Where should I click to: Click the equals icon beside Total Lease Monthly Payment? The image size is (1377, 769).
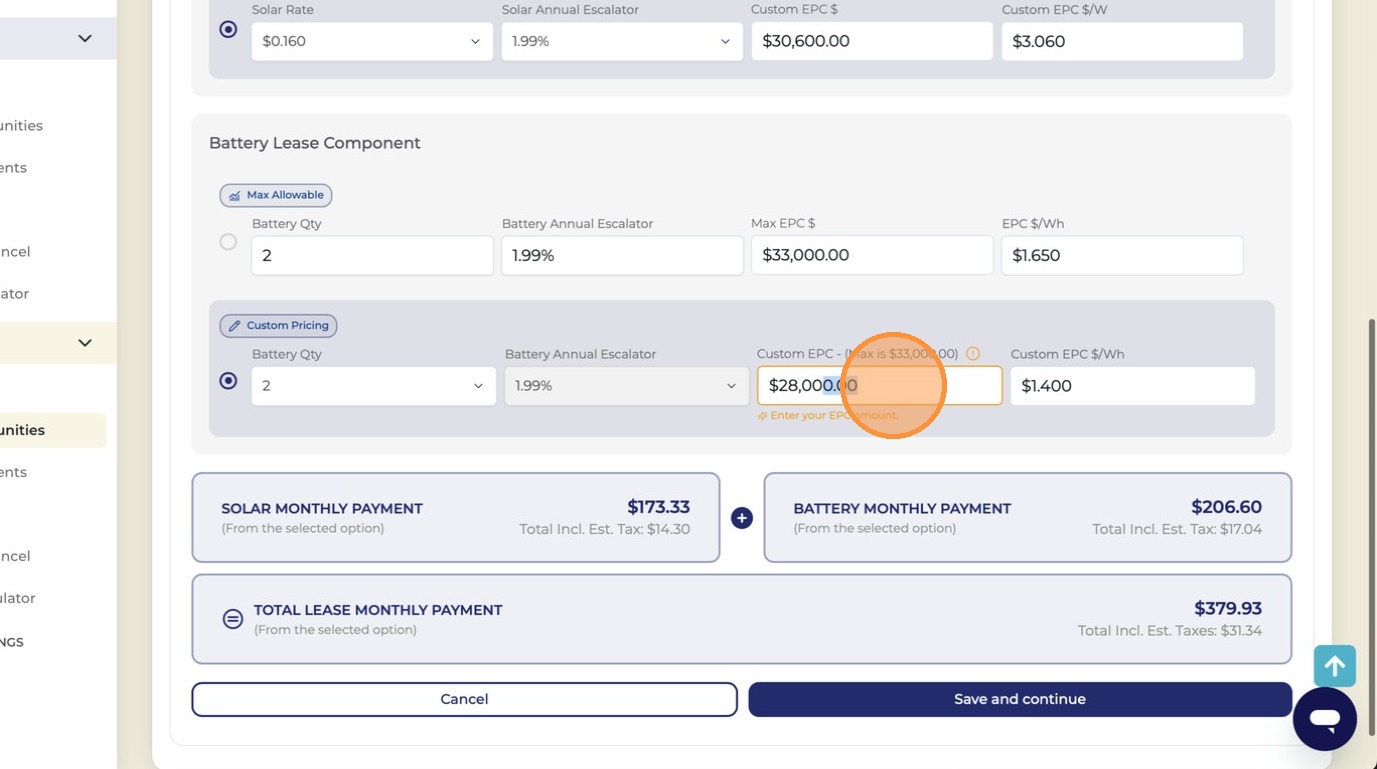coord(233,619)
